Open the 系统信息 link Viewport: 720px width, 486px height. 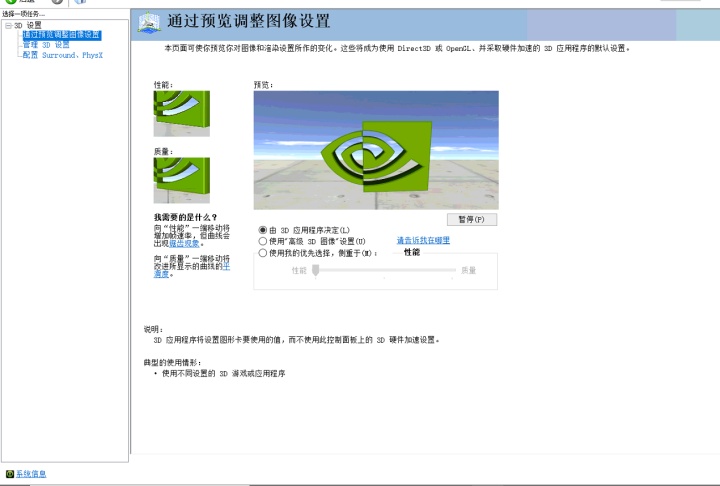click(31, 474)
